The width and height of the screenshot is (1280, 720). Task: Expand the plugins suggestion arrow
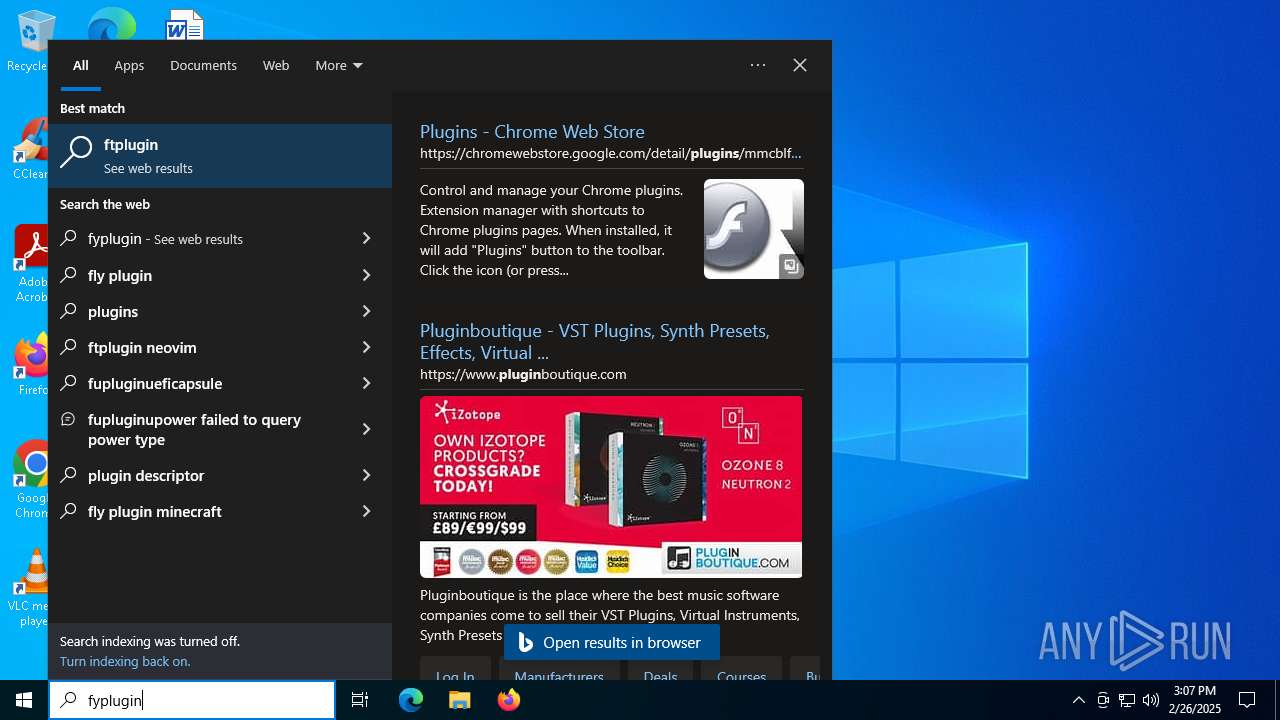[x=366, y=311]
